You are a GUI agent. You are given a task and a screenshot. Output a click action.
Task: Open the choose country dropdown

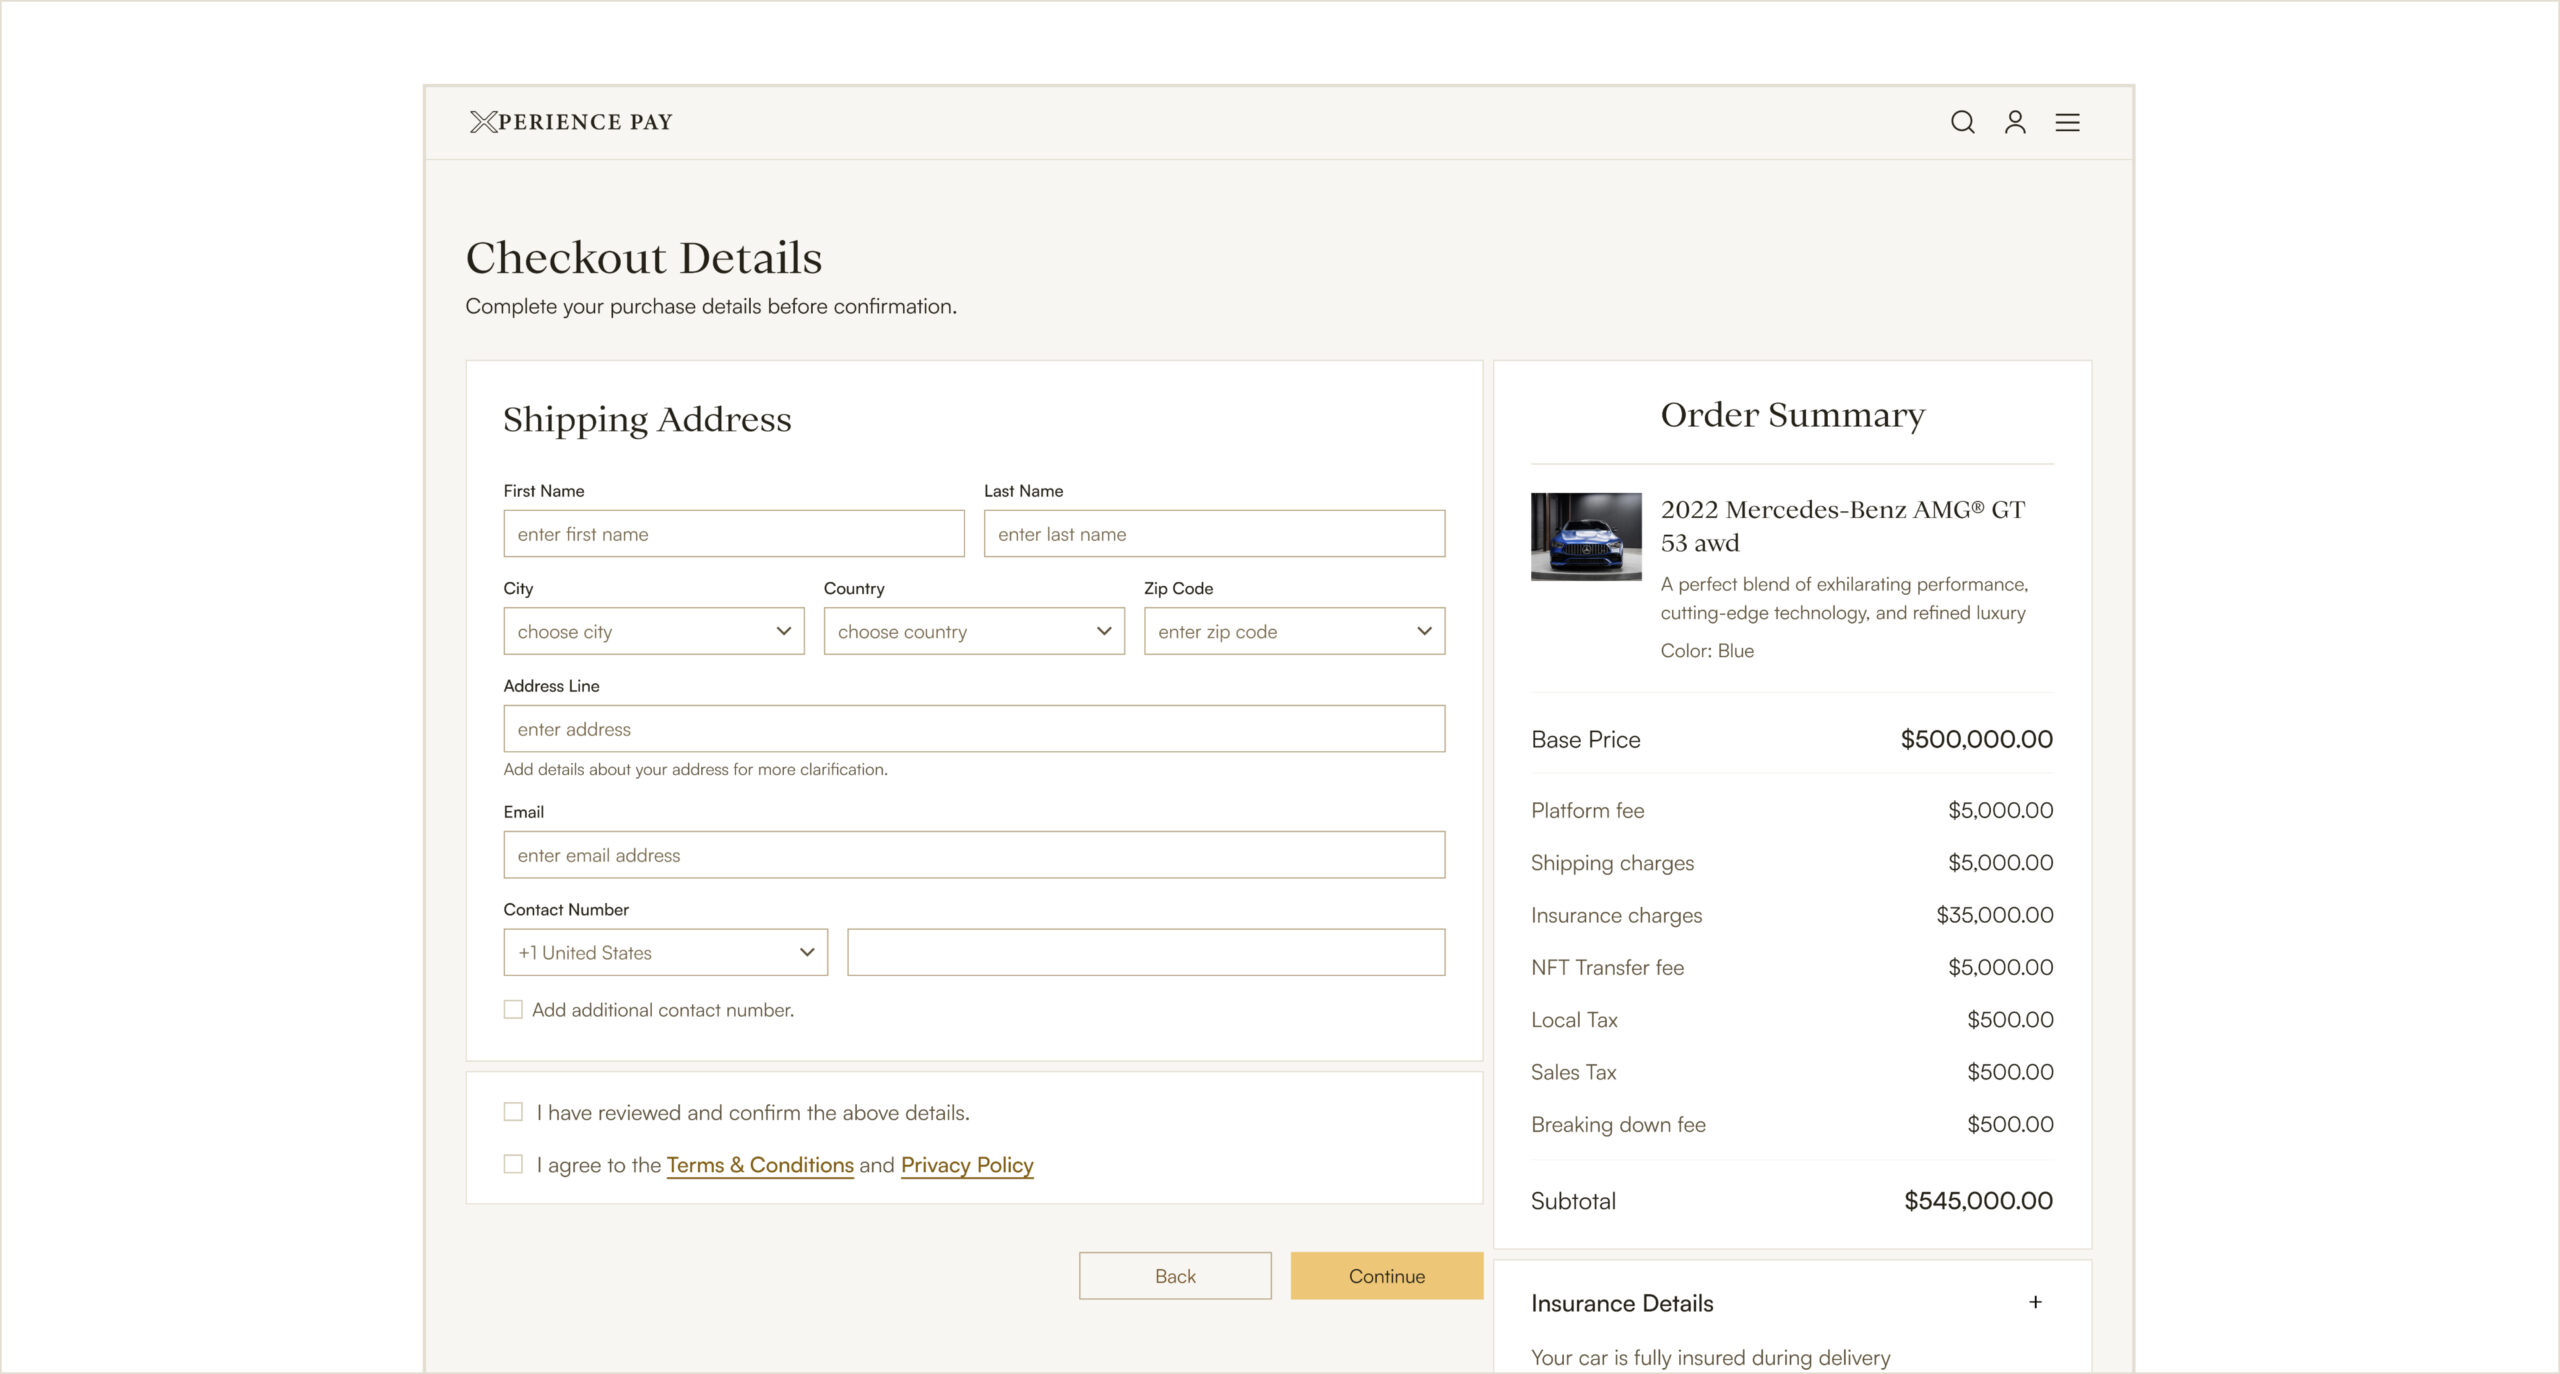pyautogui.click(x=974, y=631)
